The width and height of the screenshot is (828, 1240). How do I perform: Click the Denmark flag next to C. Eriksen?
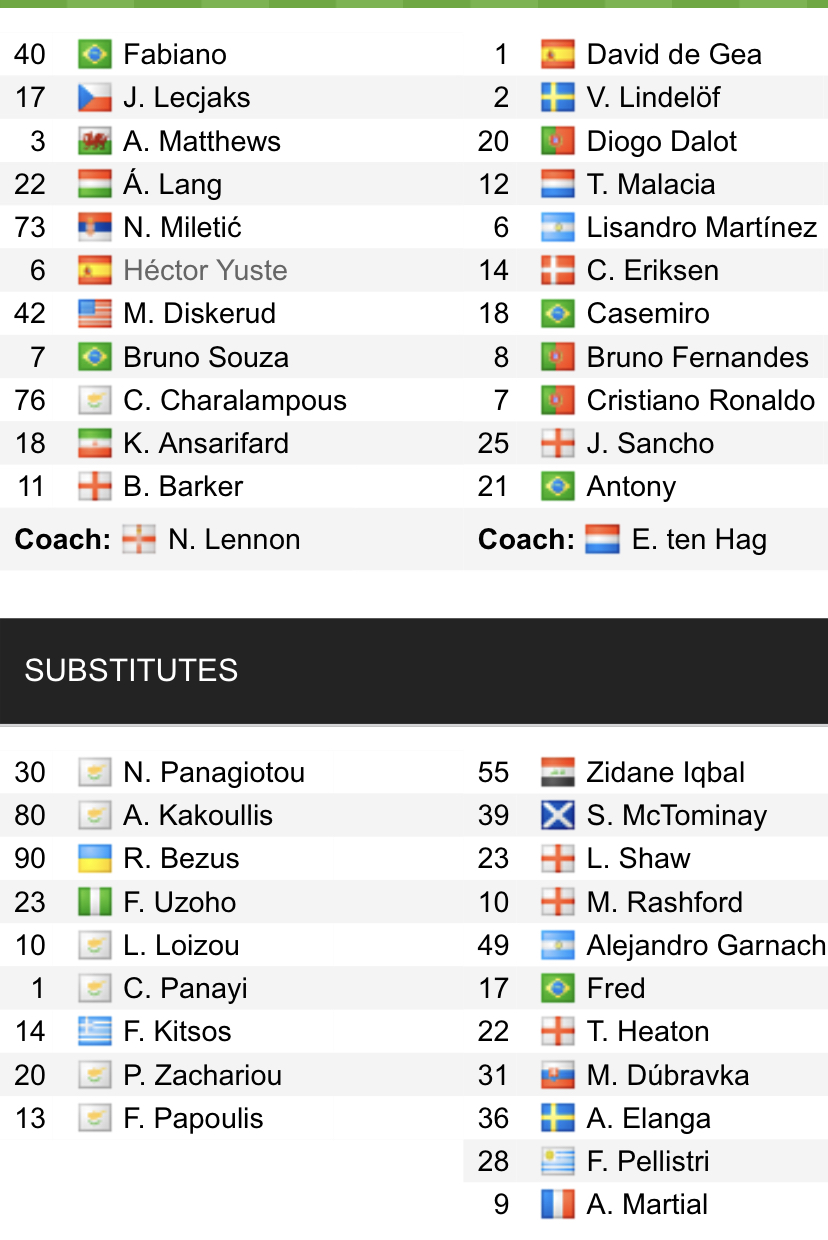tap(557, 270)
